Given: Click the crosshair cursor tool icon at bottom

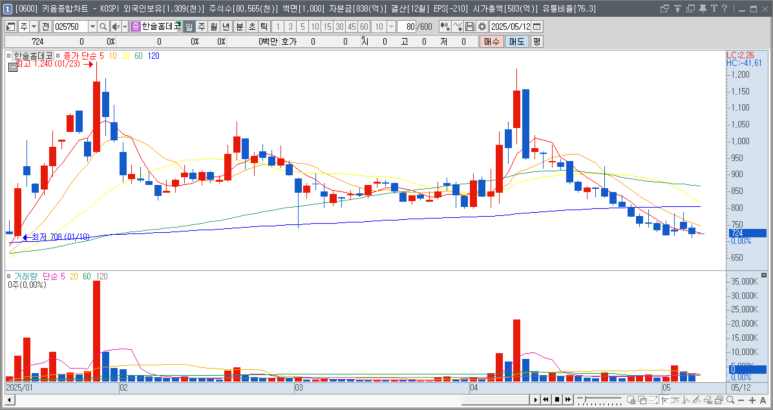Looking at the screenshot, I should tap(665, 400).
